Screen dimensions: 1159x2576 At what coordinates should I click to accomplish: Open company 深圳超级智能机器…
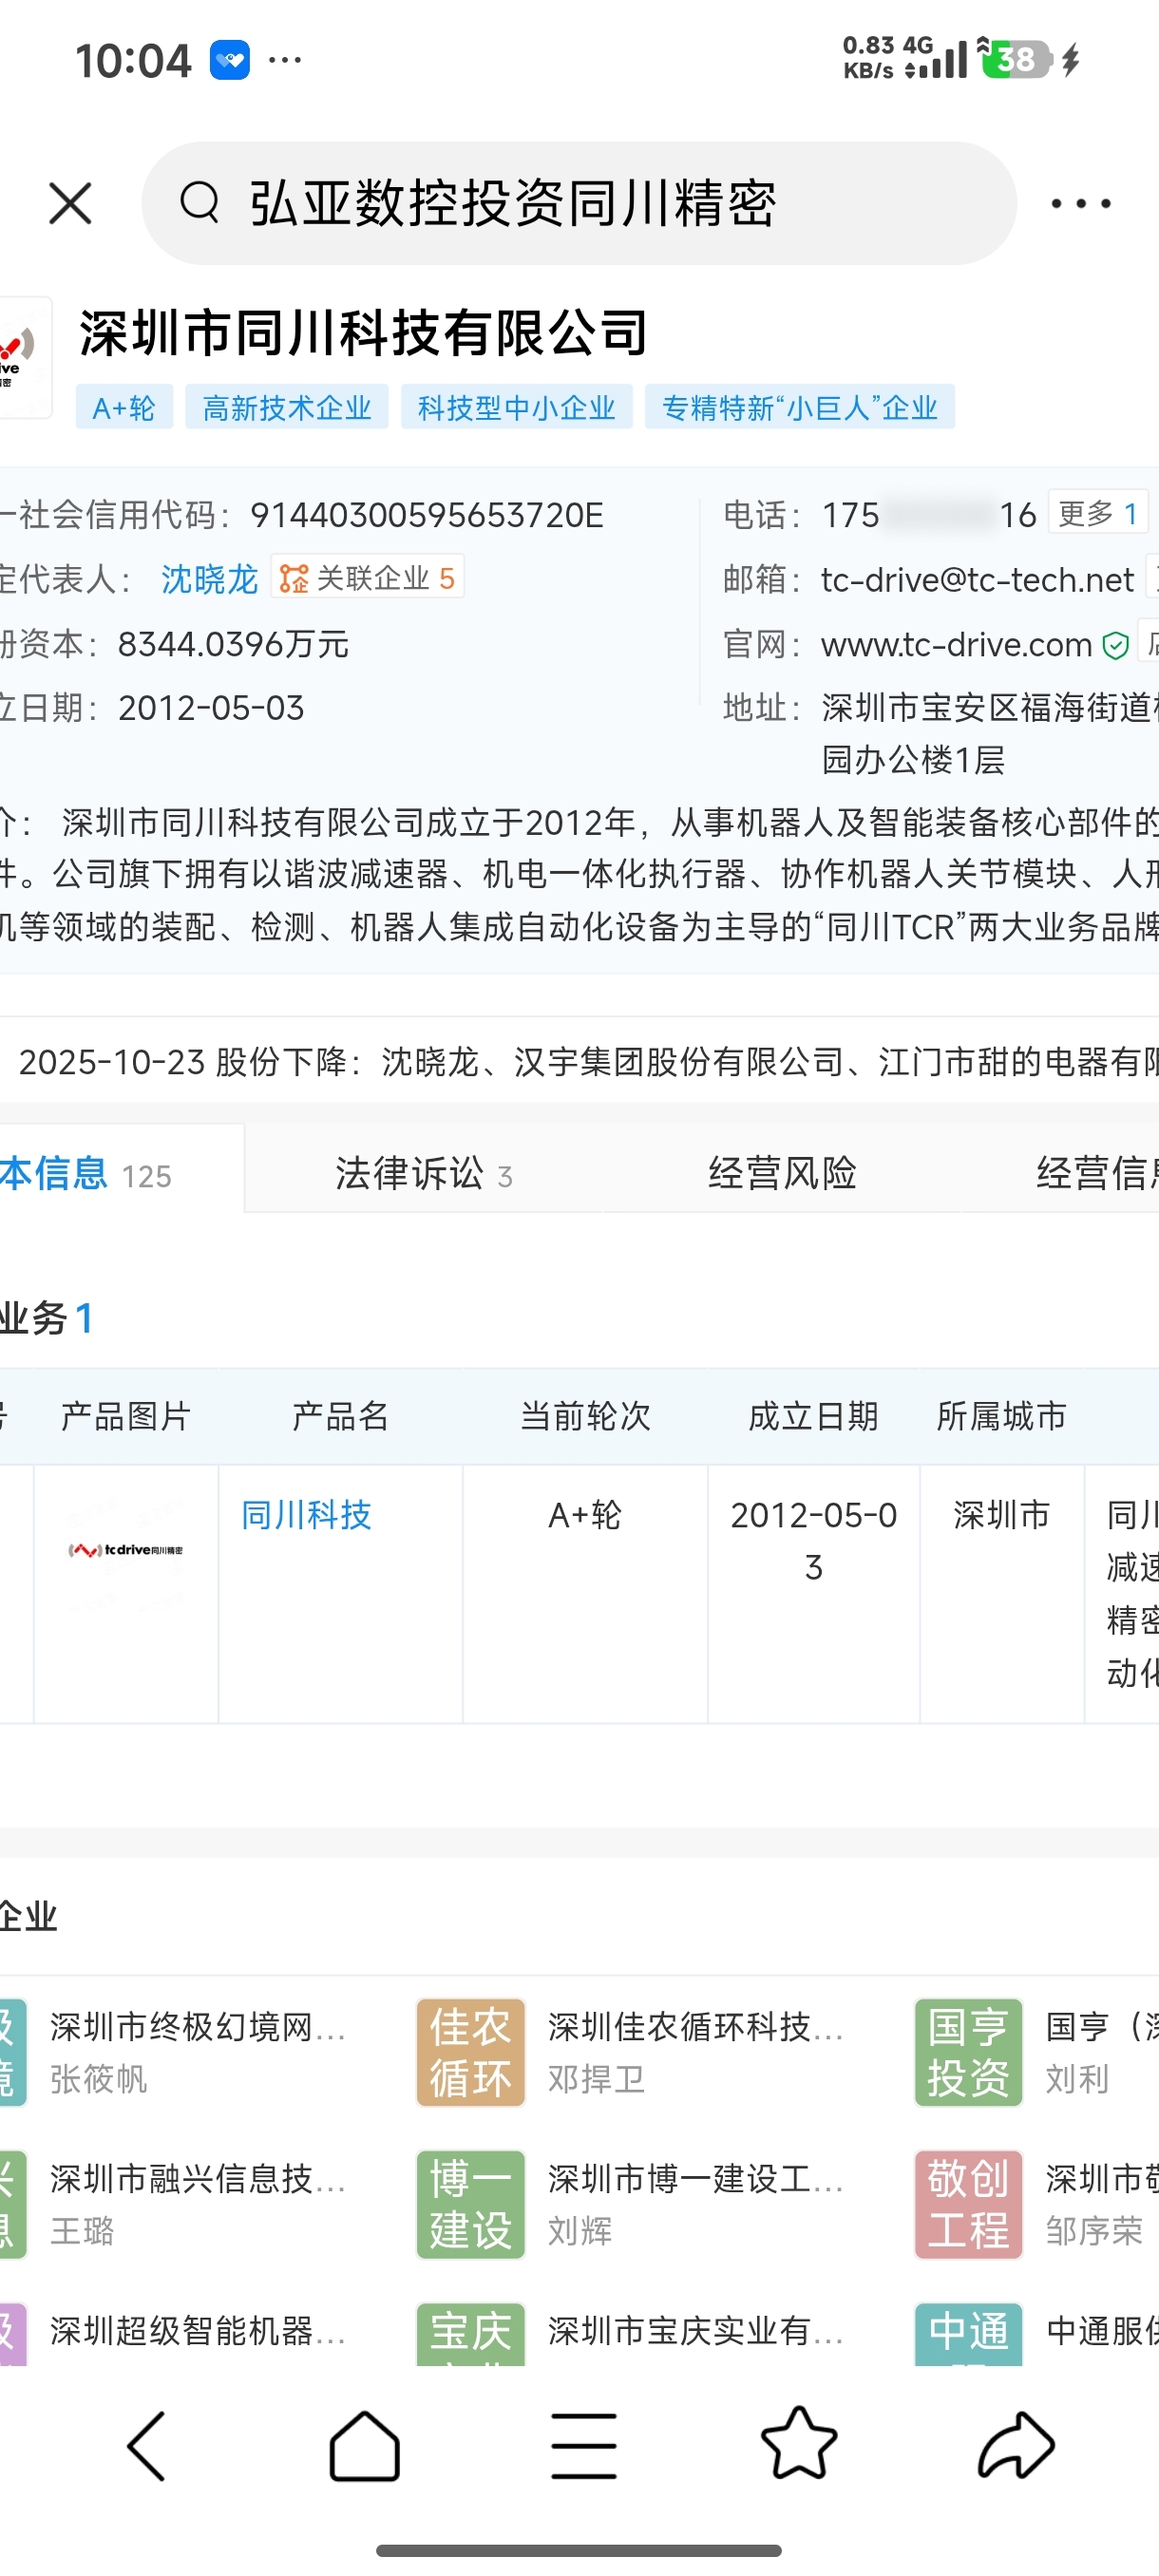[x=198, y=2330]
